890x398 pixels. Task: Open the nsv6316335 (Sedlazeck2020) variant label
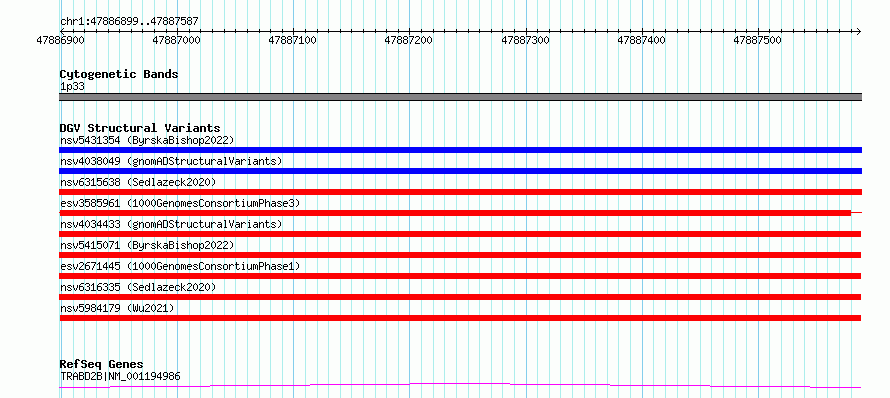tap(138, 287)
